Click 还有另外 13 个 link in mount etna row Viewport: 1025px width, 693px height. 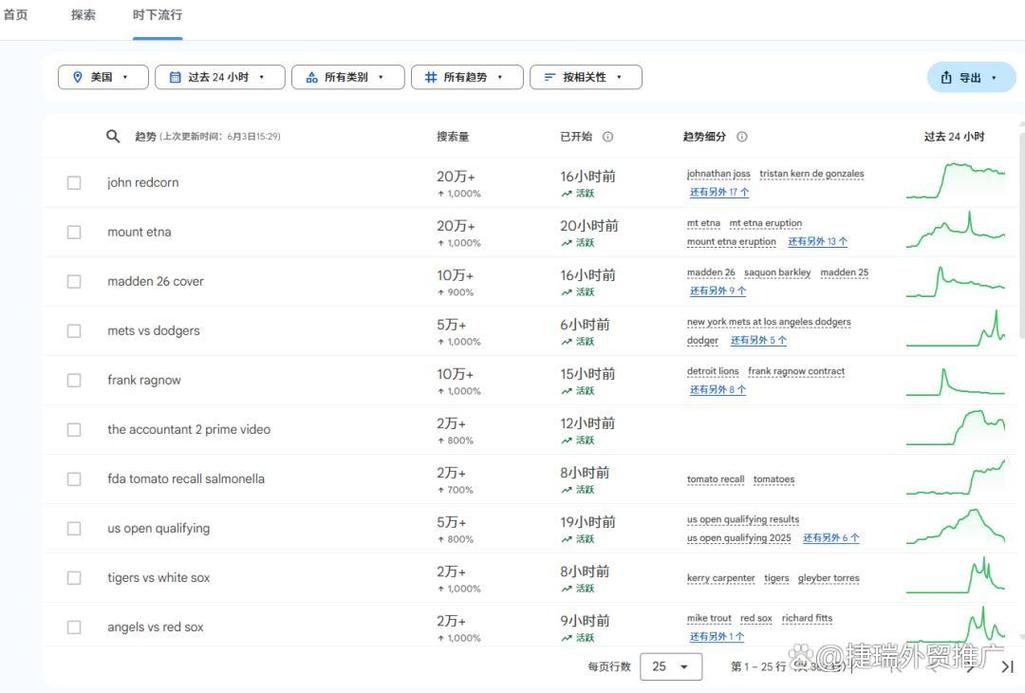click(818, 241)
